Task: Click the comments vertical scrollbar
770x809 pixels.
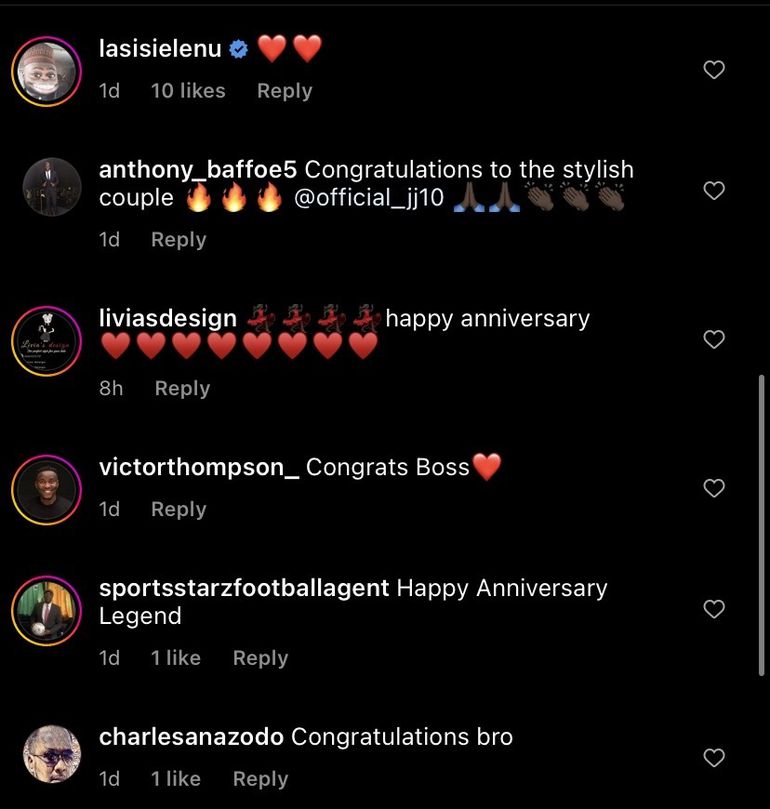Action: tap(761, 525)
